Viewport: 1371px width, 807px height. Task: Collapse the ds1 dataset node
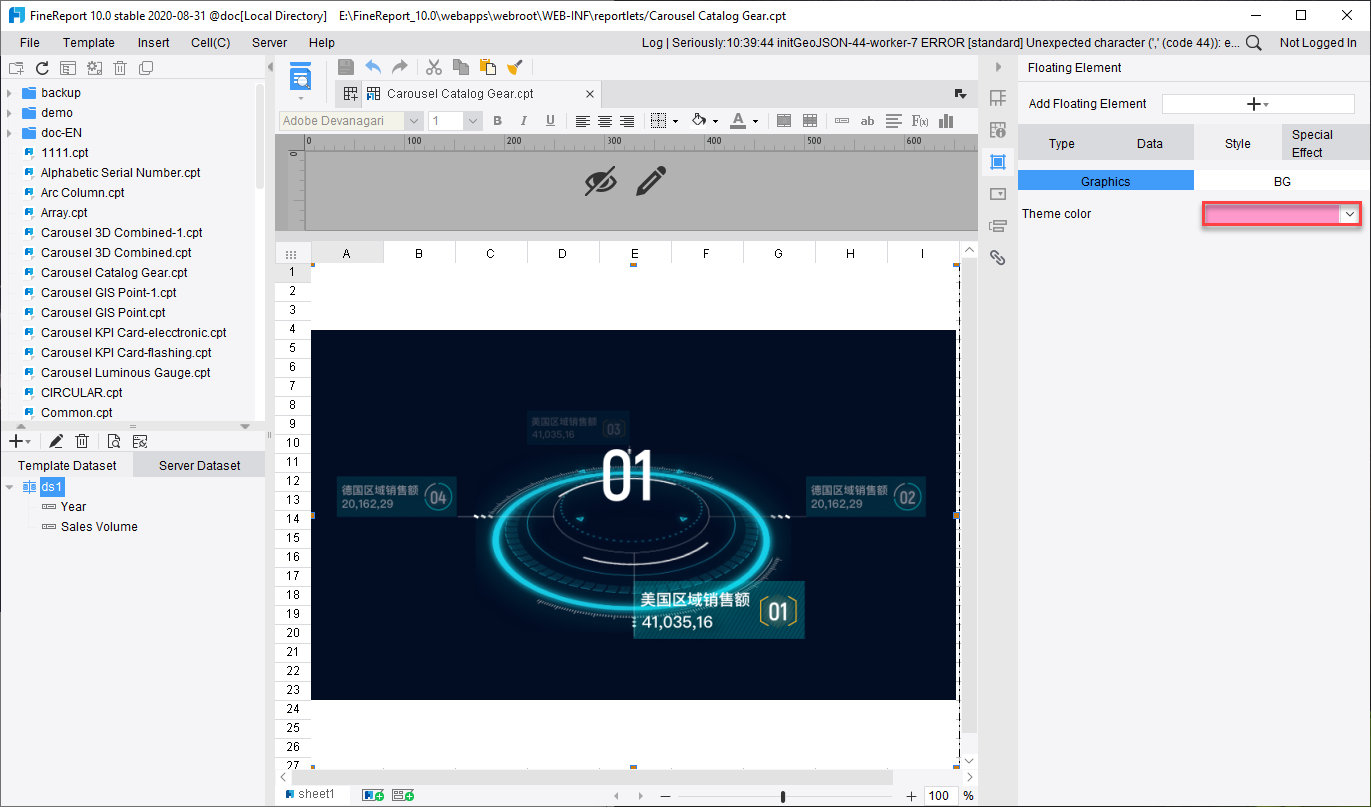[9, 487]
